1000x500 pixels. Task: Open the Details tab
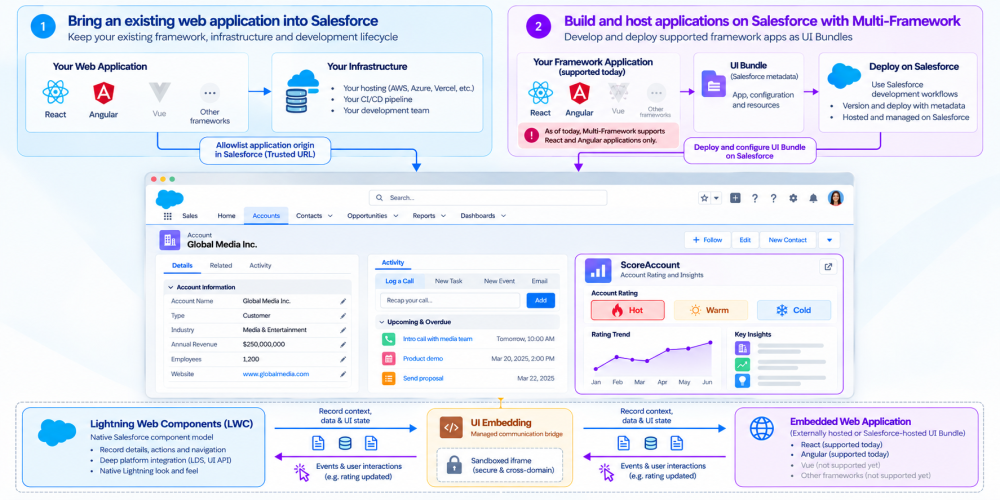point(182,265)
